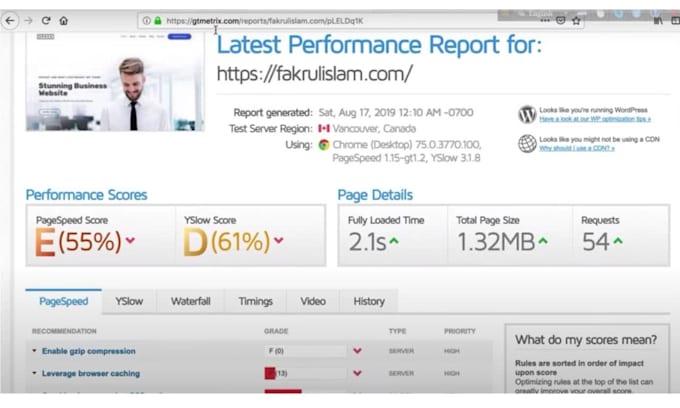Image resolution: width=680 pixels, height=408 pixels.
Task: Click the F (0) gzip grade bar
Action: [305, 351]
